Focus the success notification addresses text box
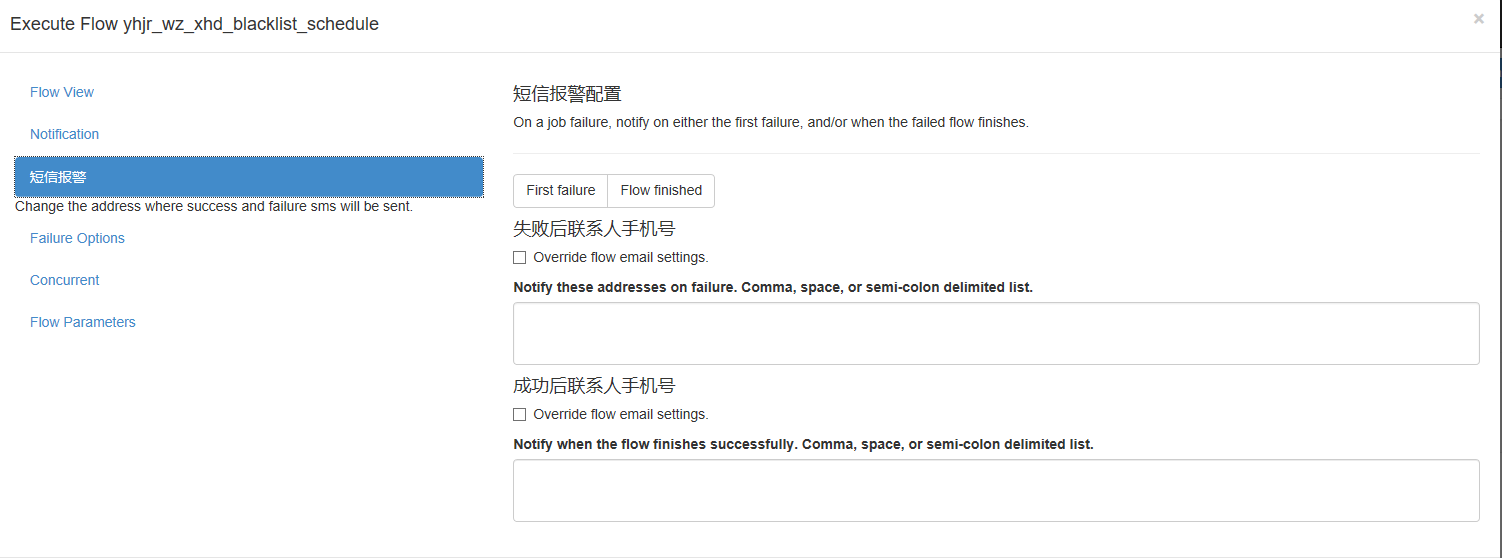Viewport: 1502px width, 558px height. [996, 490]
